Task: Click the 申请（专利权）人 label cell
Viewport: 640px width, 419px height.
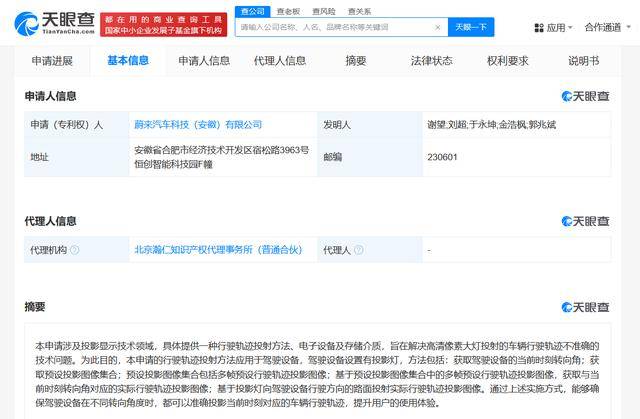Action: coord(76,124)
